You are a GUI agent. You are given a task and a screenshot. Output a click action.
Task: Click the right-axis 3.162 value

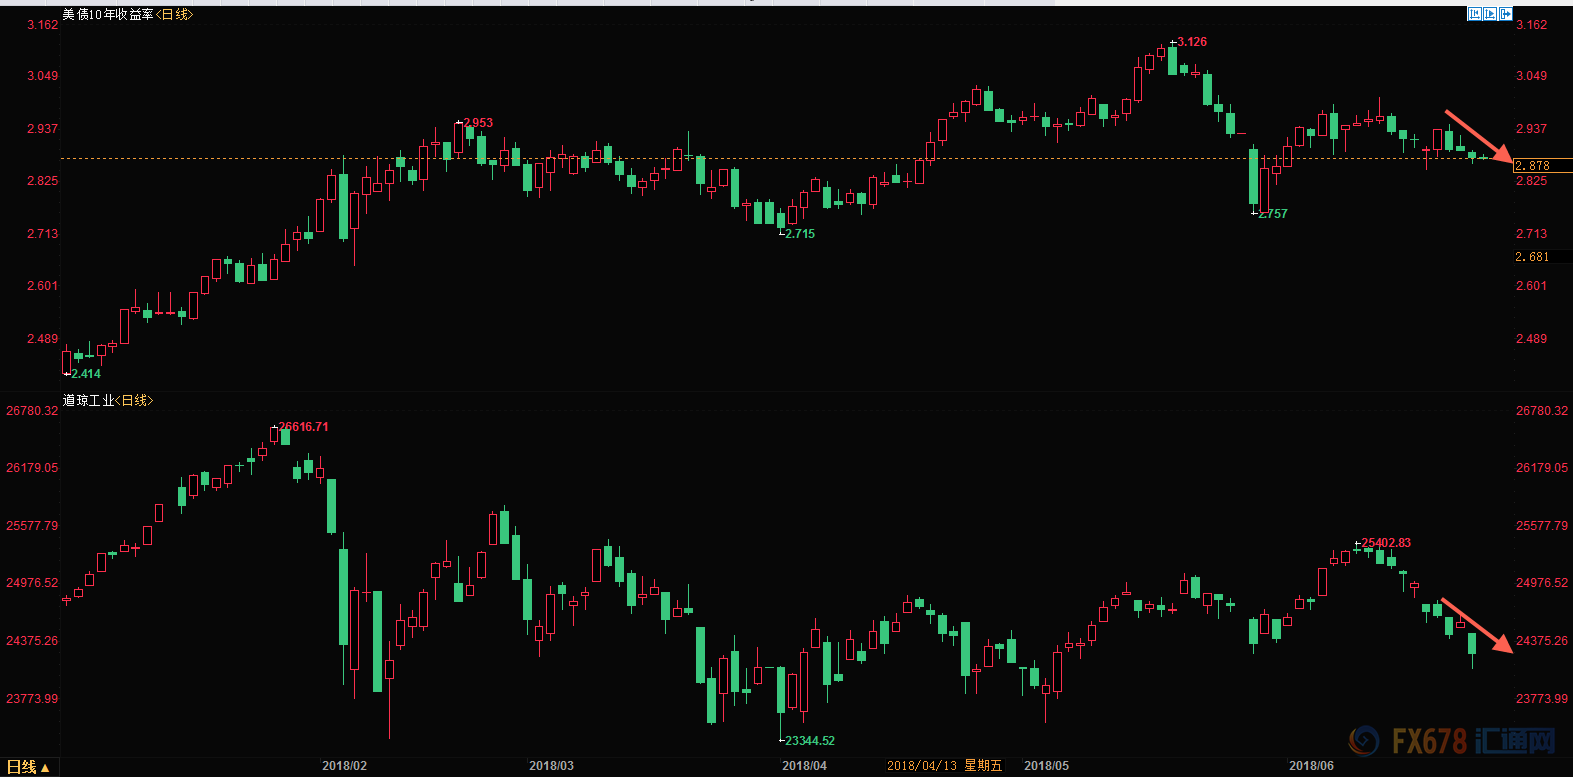[x=1531, y=25]
